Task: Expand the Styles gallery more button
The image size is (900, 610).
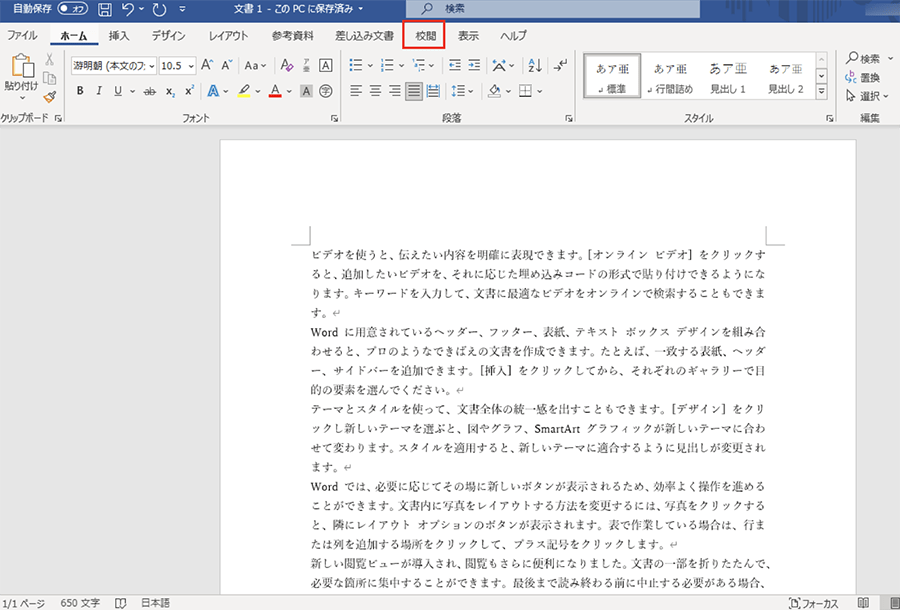Action: click(821, 91)
